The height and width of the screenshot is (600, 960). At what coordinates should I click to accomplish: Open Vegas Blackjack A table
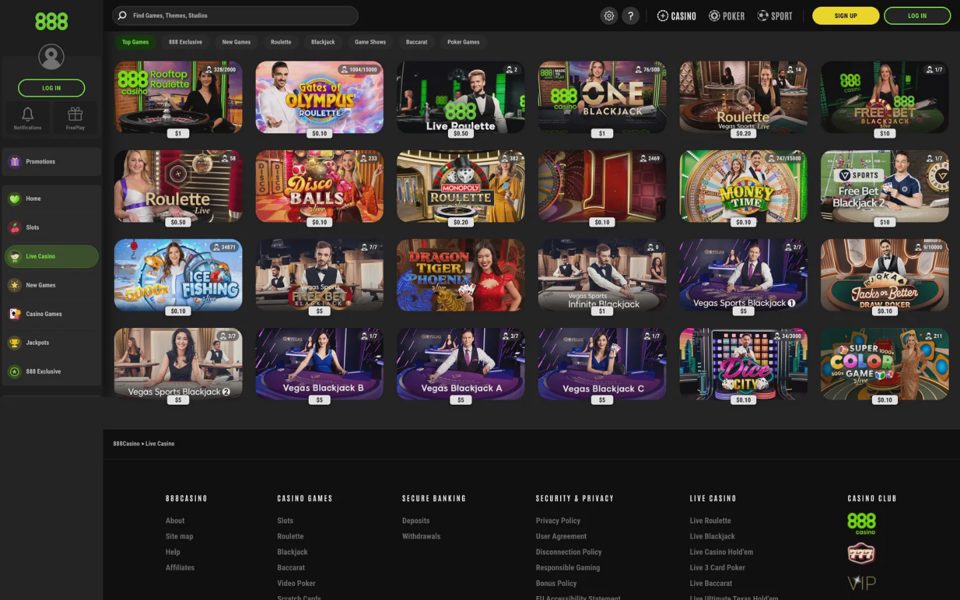(x=460, y=364)
